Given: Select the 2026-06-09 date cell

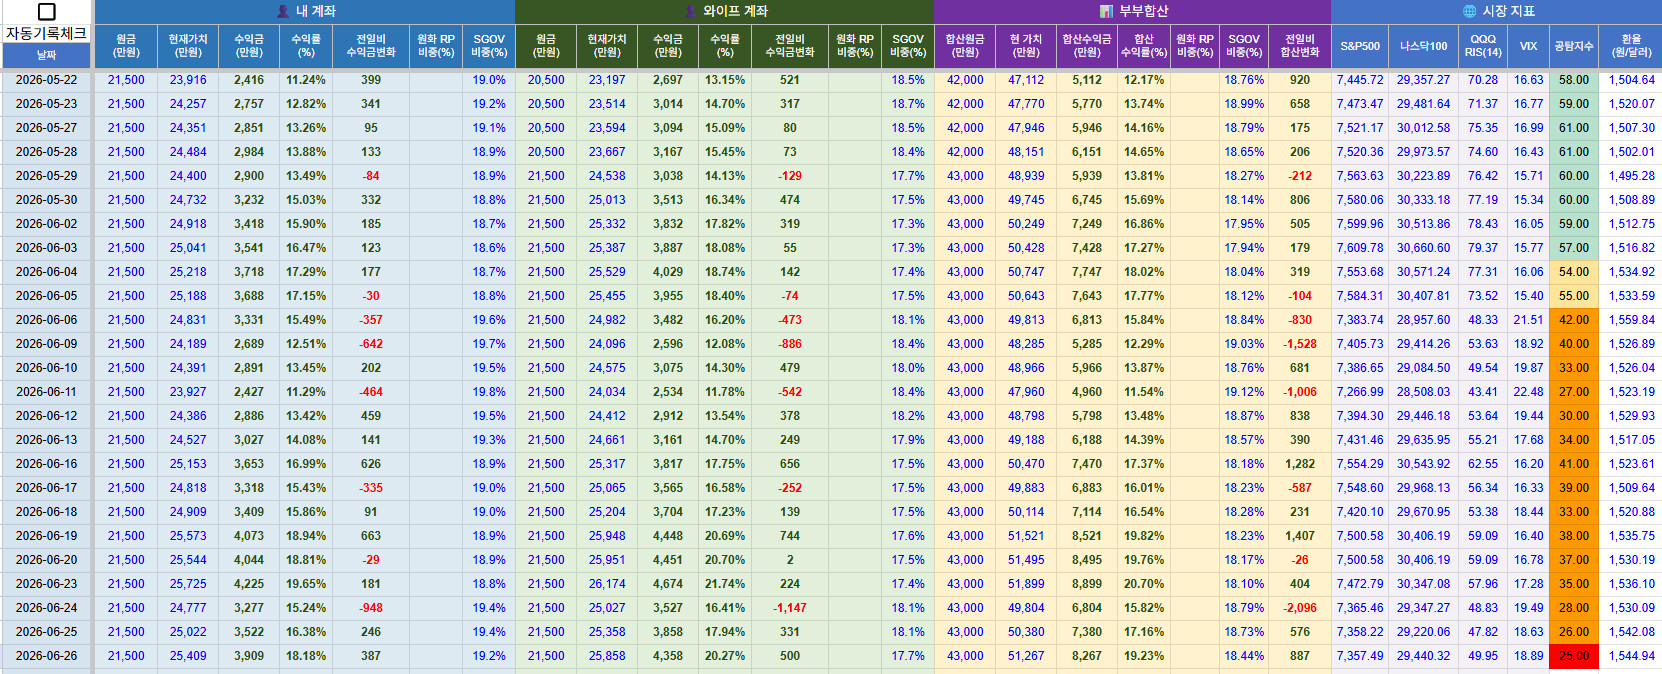Looking at the screenshot, I should [46, 344].
